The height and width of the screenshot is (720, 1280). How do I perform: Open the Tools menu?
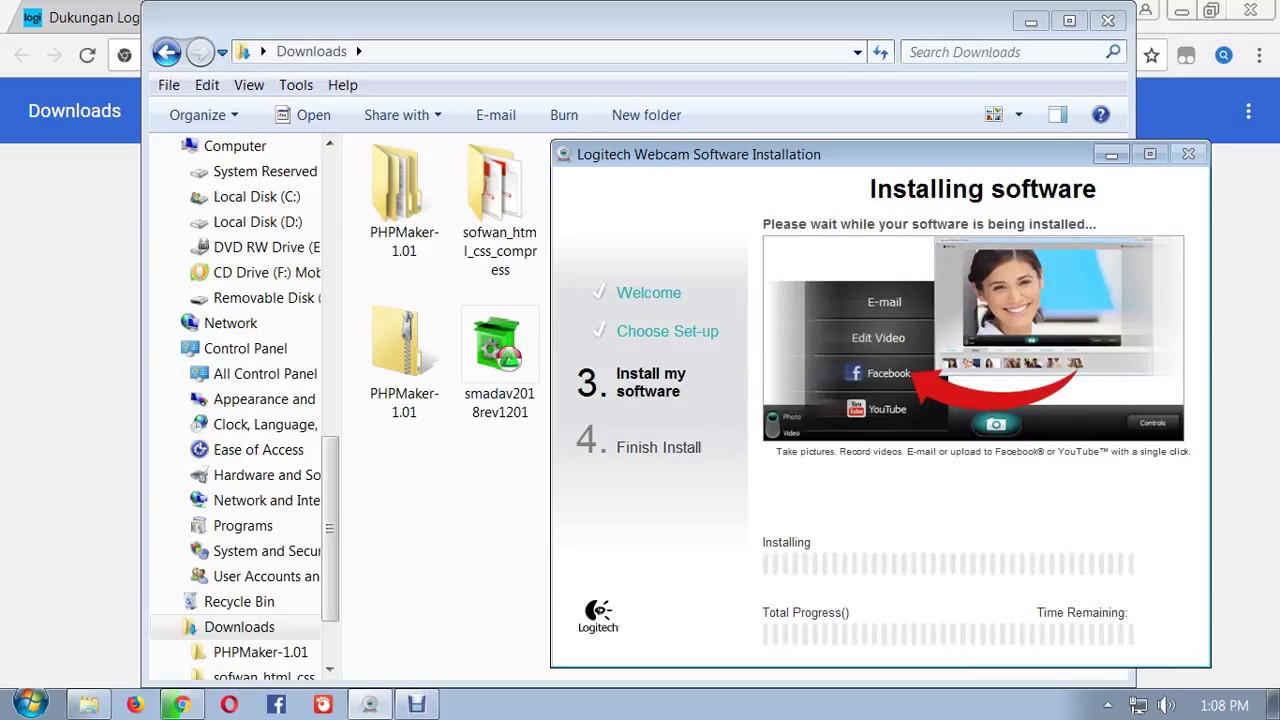pos(296,85)
